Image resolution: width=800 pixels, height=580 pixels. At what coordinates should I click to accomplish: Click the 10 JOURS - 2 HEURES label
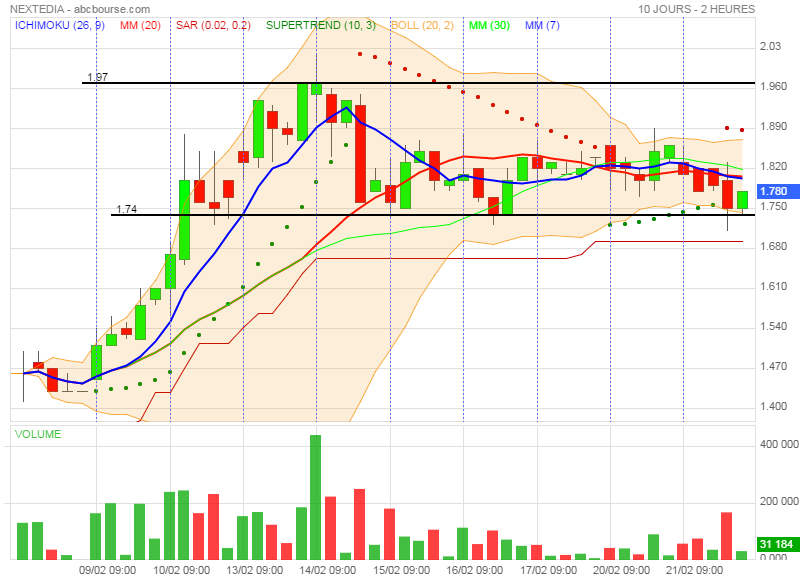point(696,9)
